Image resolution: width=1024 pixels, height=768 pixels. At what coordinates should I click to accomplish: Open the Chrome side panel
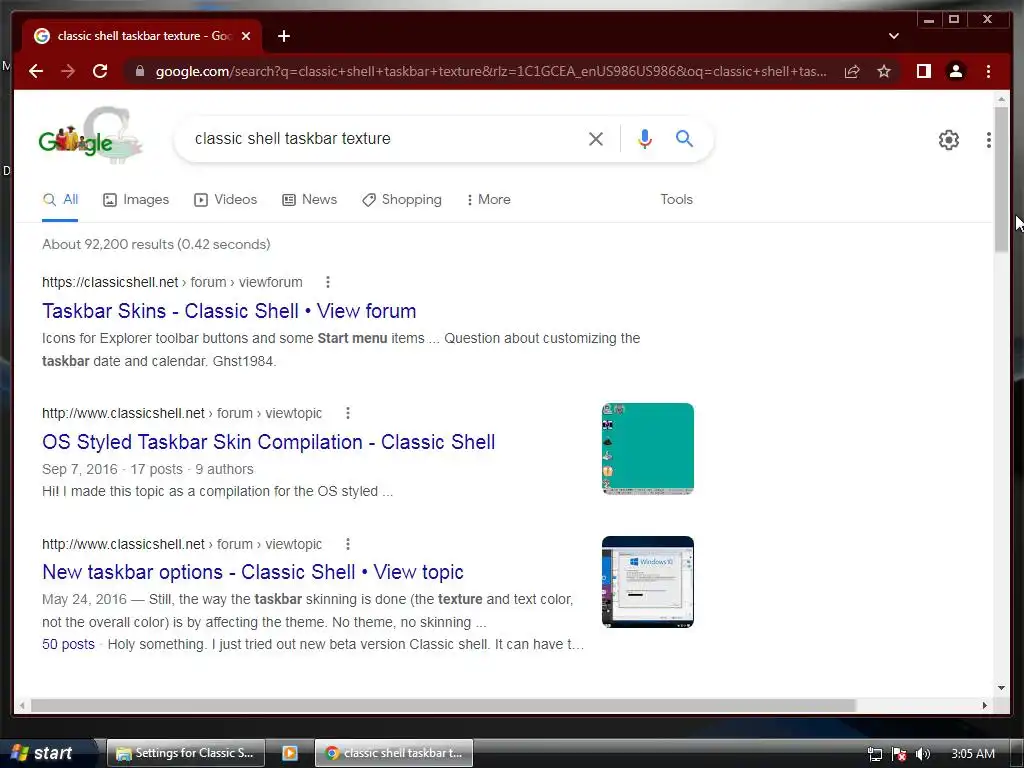[x=923, y=71]
